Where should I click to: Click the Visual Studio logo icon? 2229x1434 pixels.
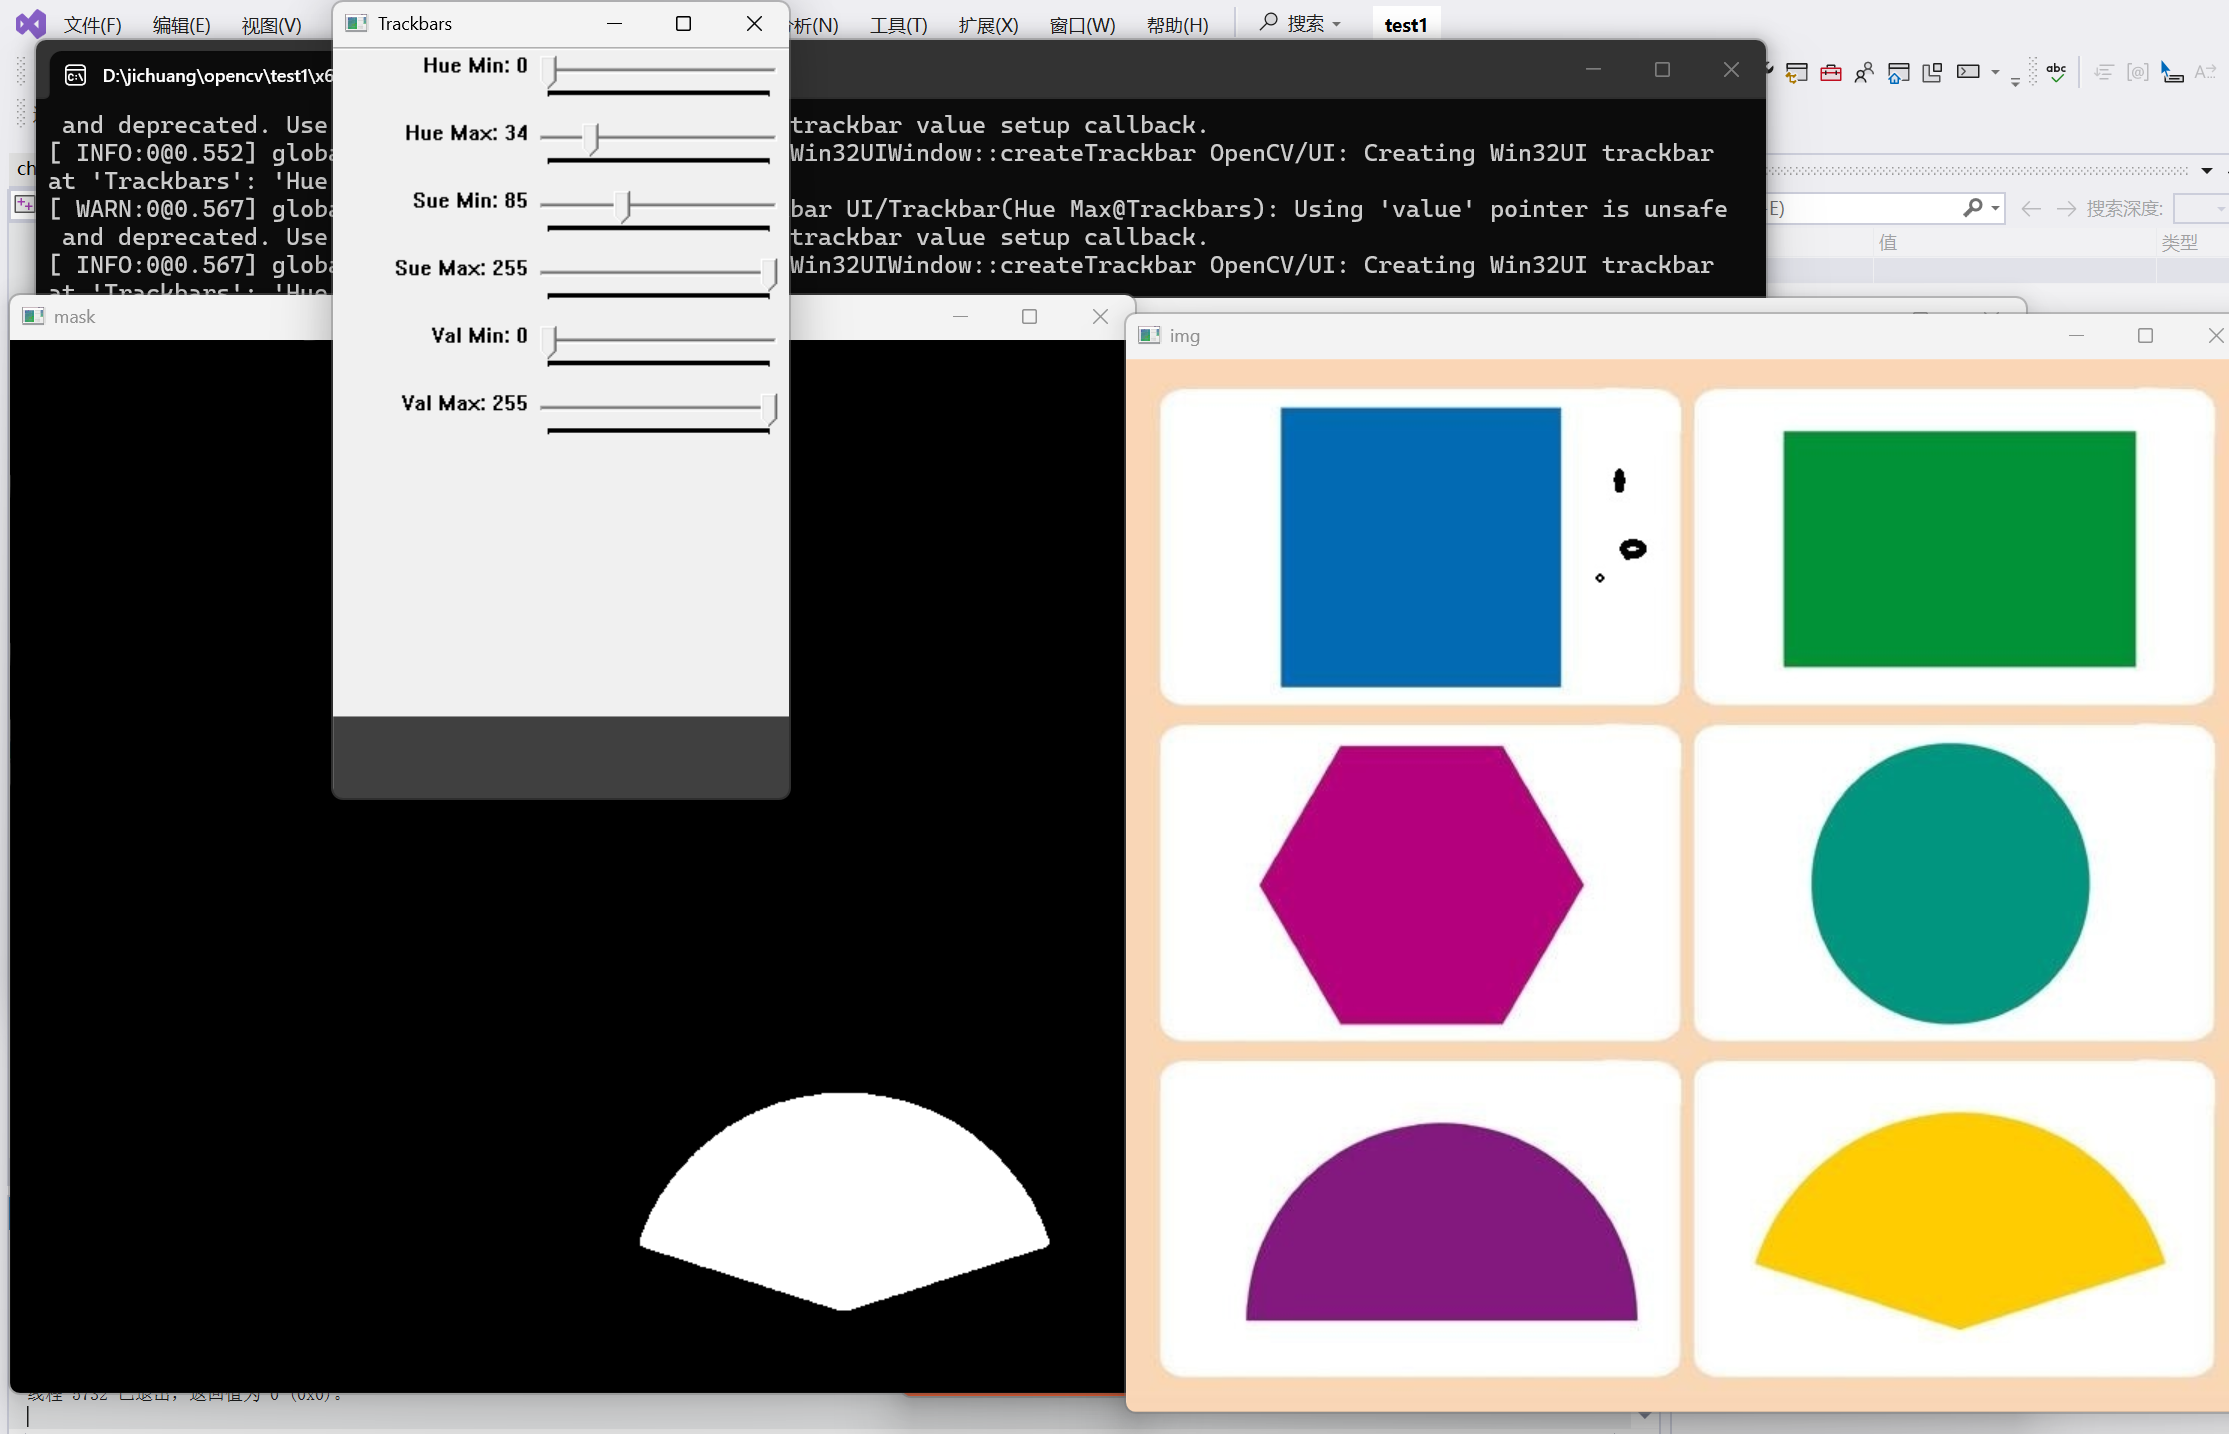tap(30, 23)
